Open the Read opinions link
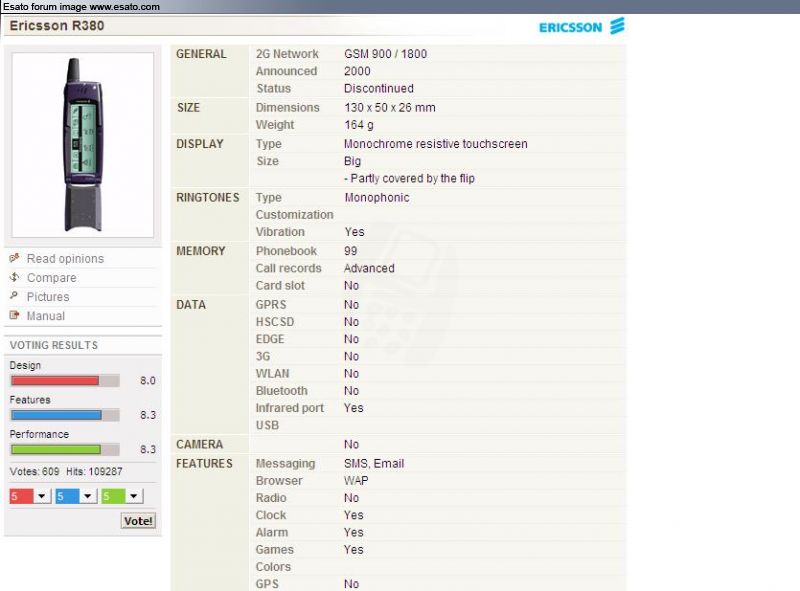Screen dimensions: 800x591 (x=65, y=259)
